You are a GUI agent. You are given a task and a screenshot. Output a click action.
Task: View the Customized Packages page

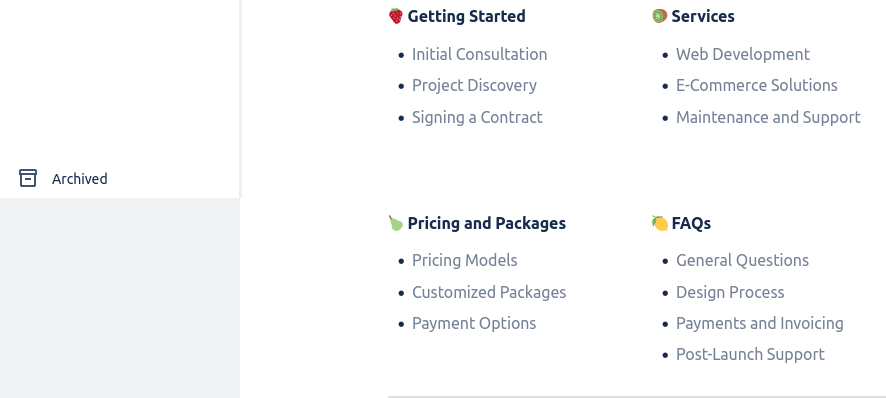click(x=489, y=292)
